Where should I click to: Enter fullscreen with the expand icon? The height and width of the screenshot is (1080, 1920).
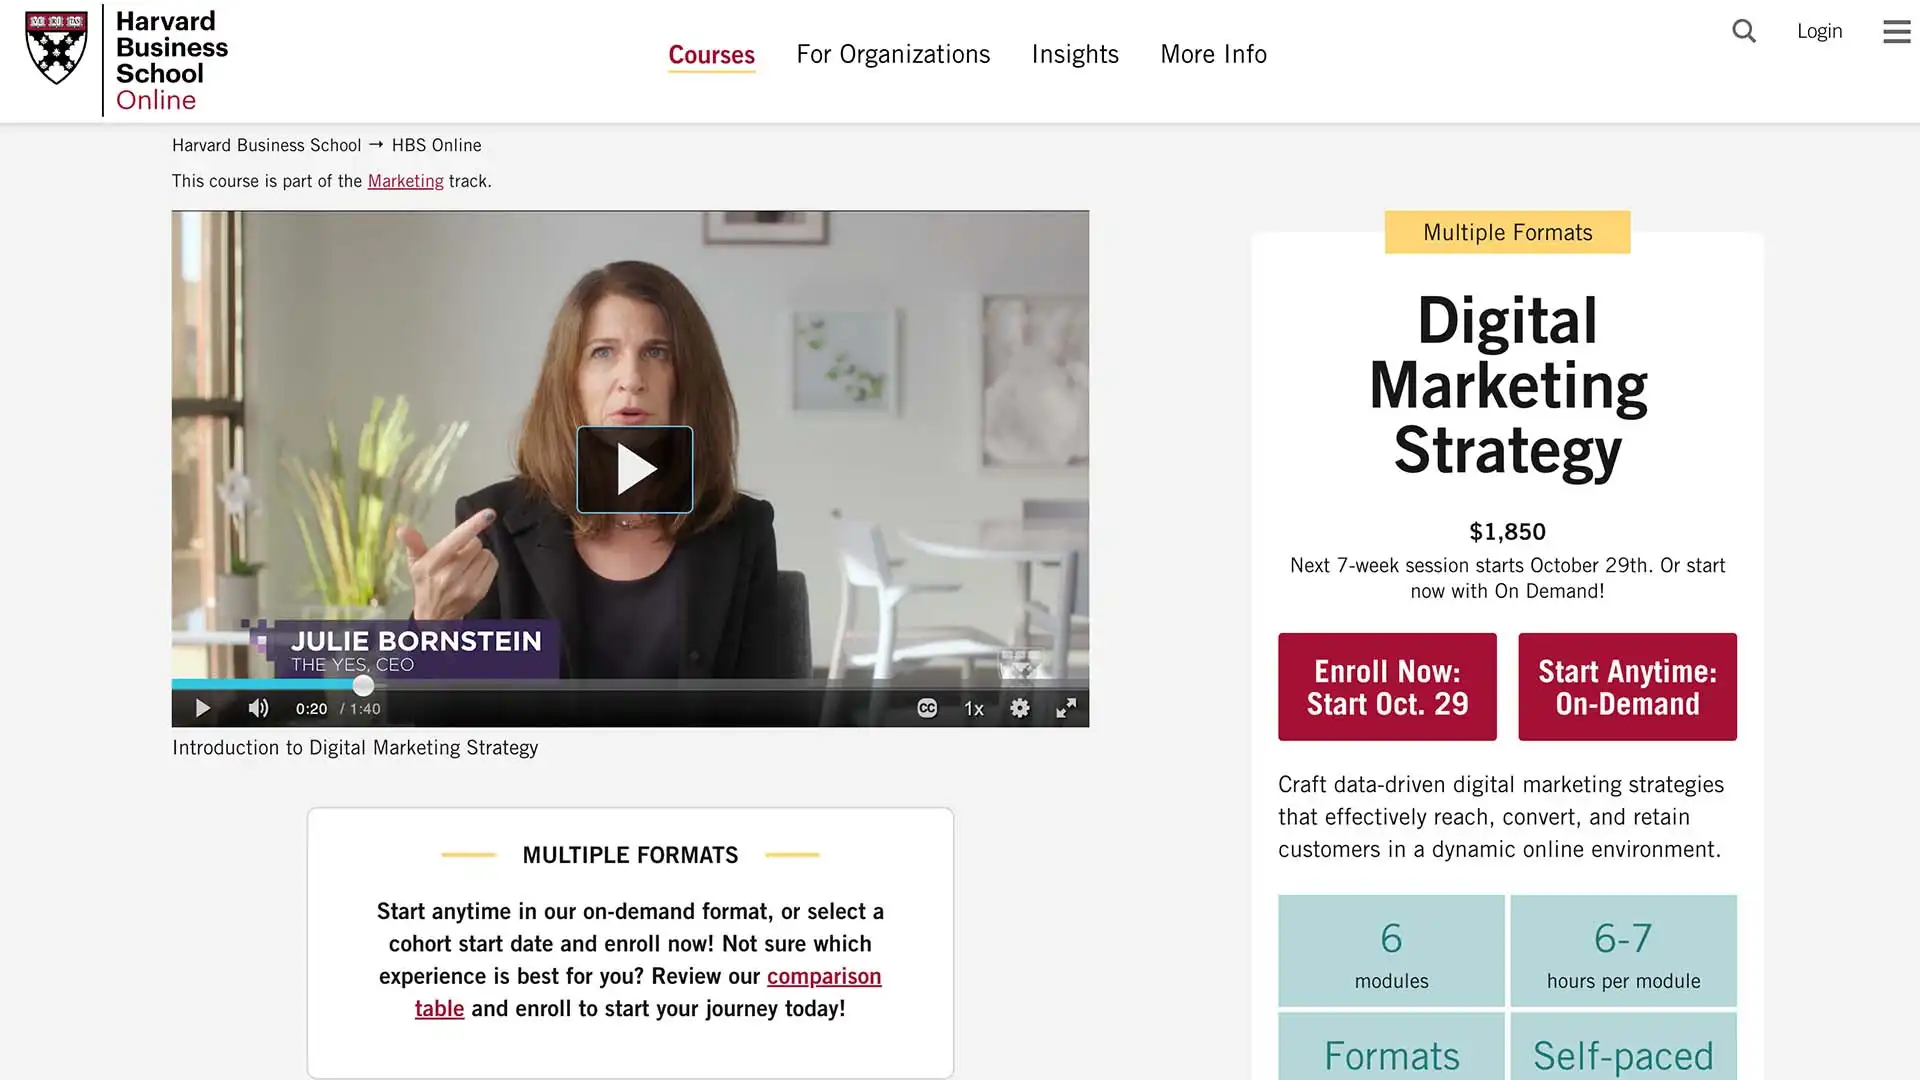(1066, 708)
